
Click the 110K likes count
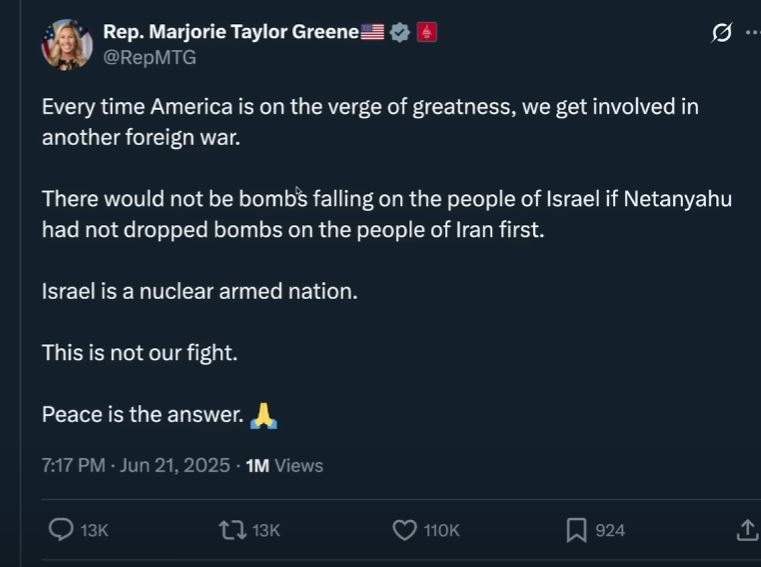point(441,531)
